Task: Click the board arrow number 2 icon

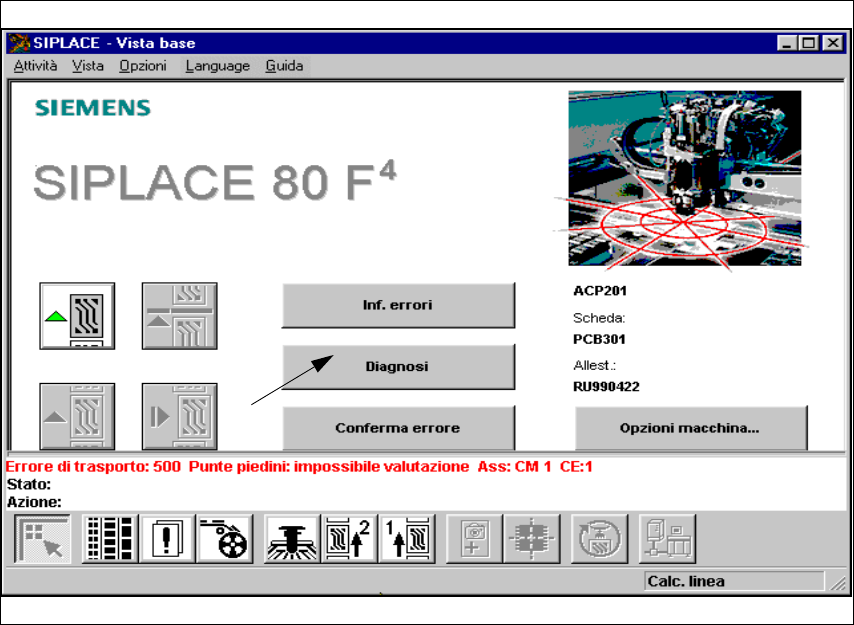Action: [x=349, y=538]
